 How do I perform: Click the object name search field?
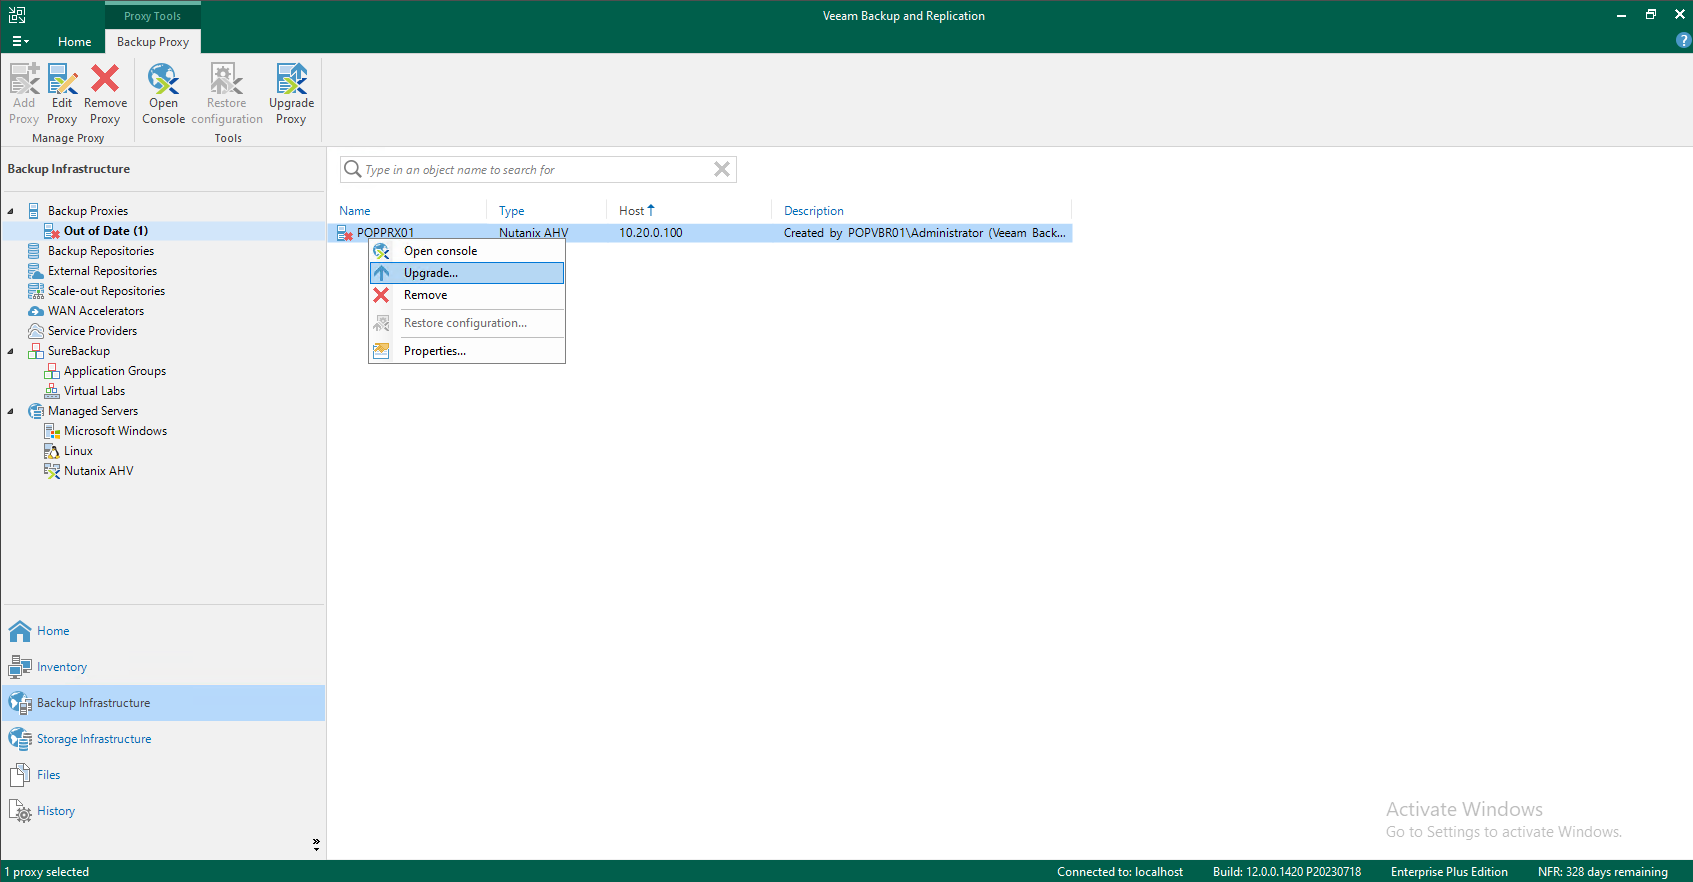(x=537, y=170)
